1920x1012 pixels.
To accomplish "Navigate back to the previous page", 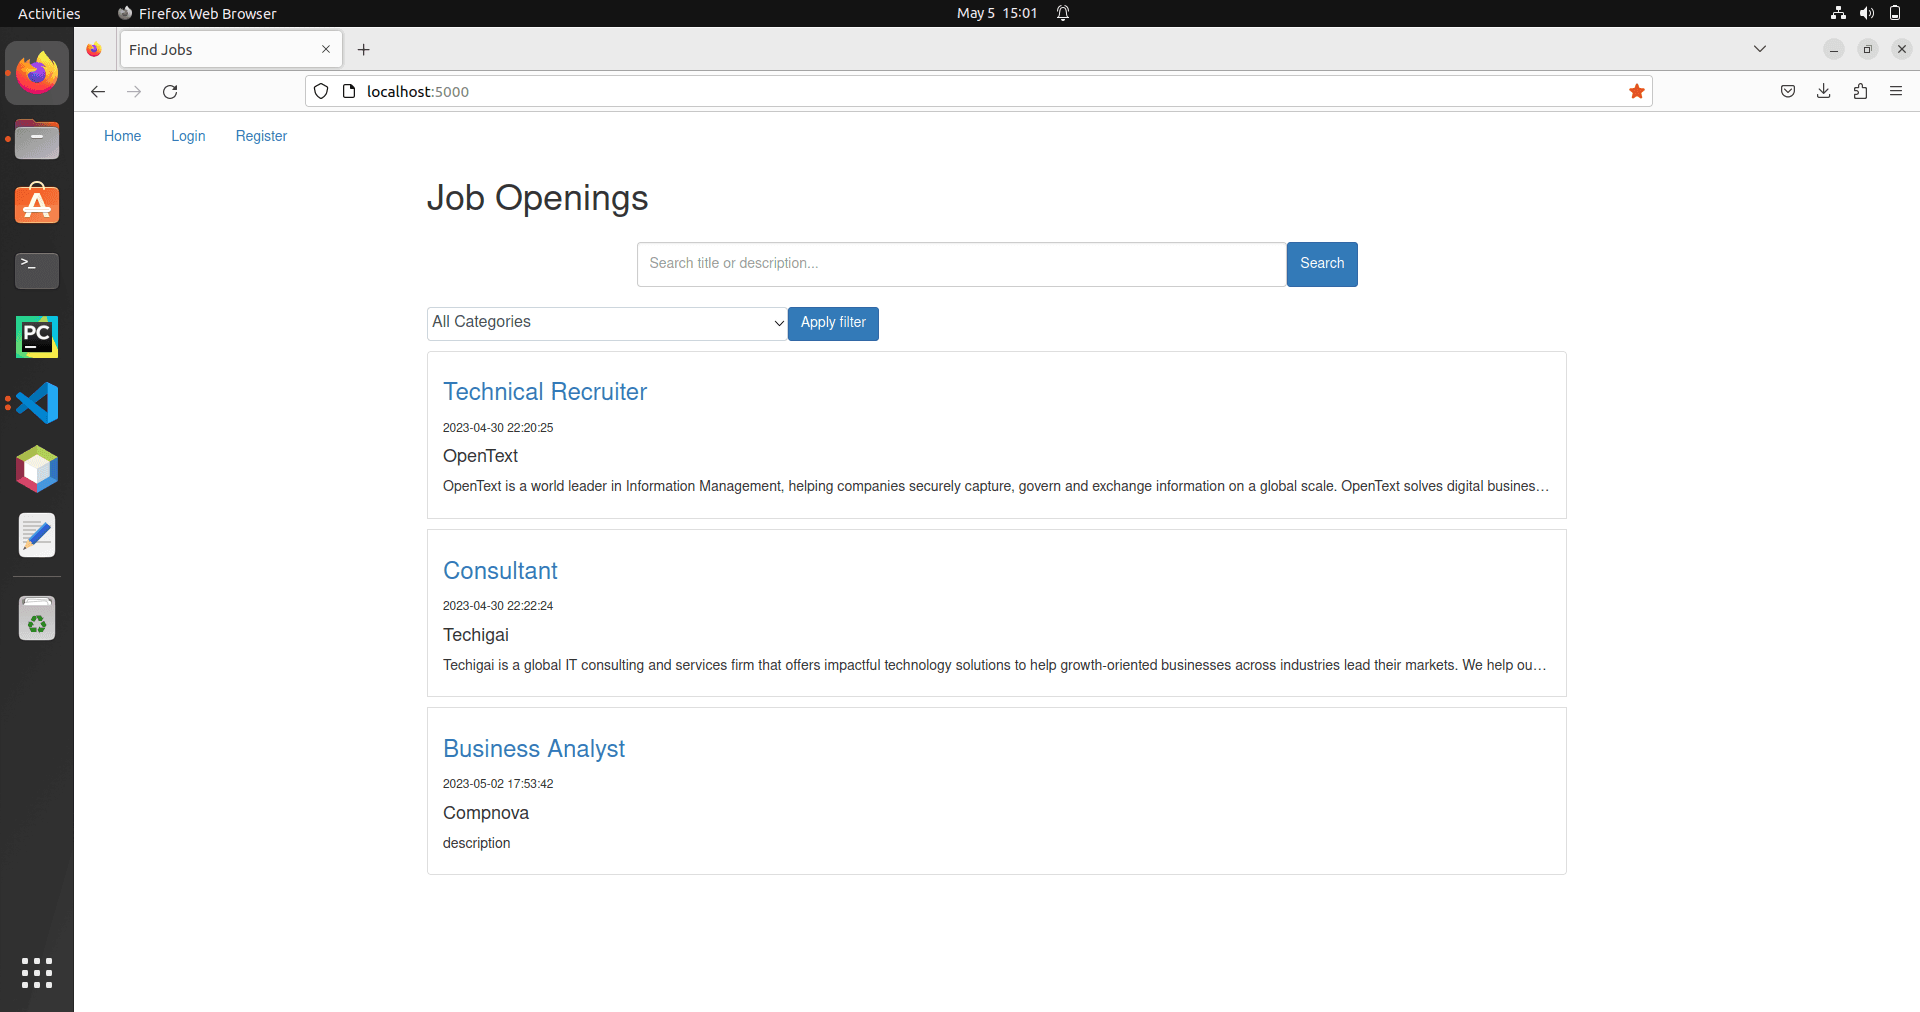I will (97, 91).
